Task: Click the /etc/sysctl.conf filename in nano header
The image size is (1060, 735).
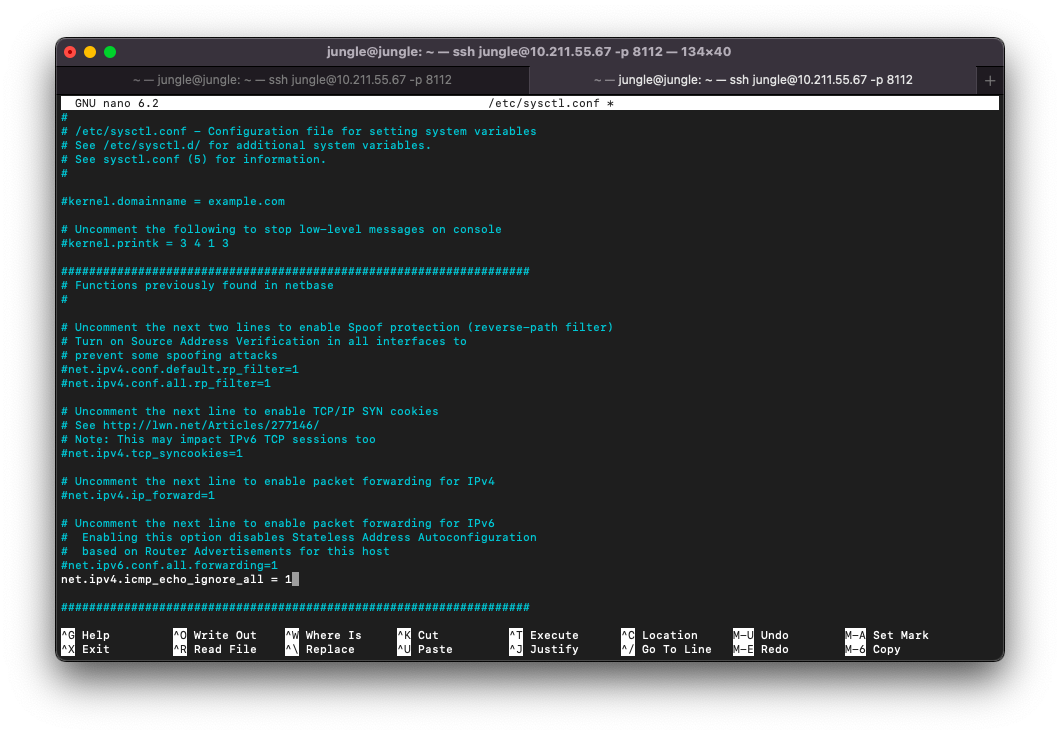Action: pos(544,103)
